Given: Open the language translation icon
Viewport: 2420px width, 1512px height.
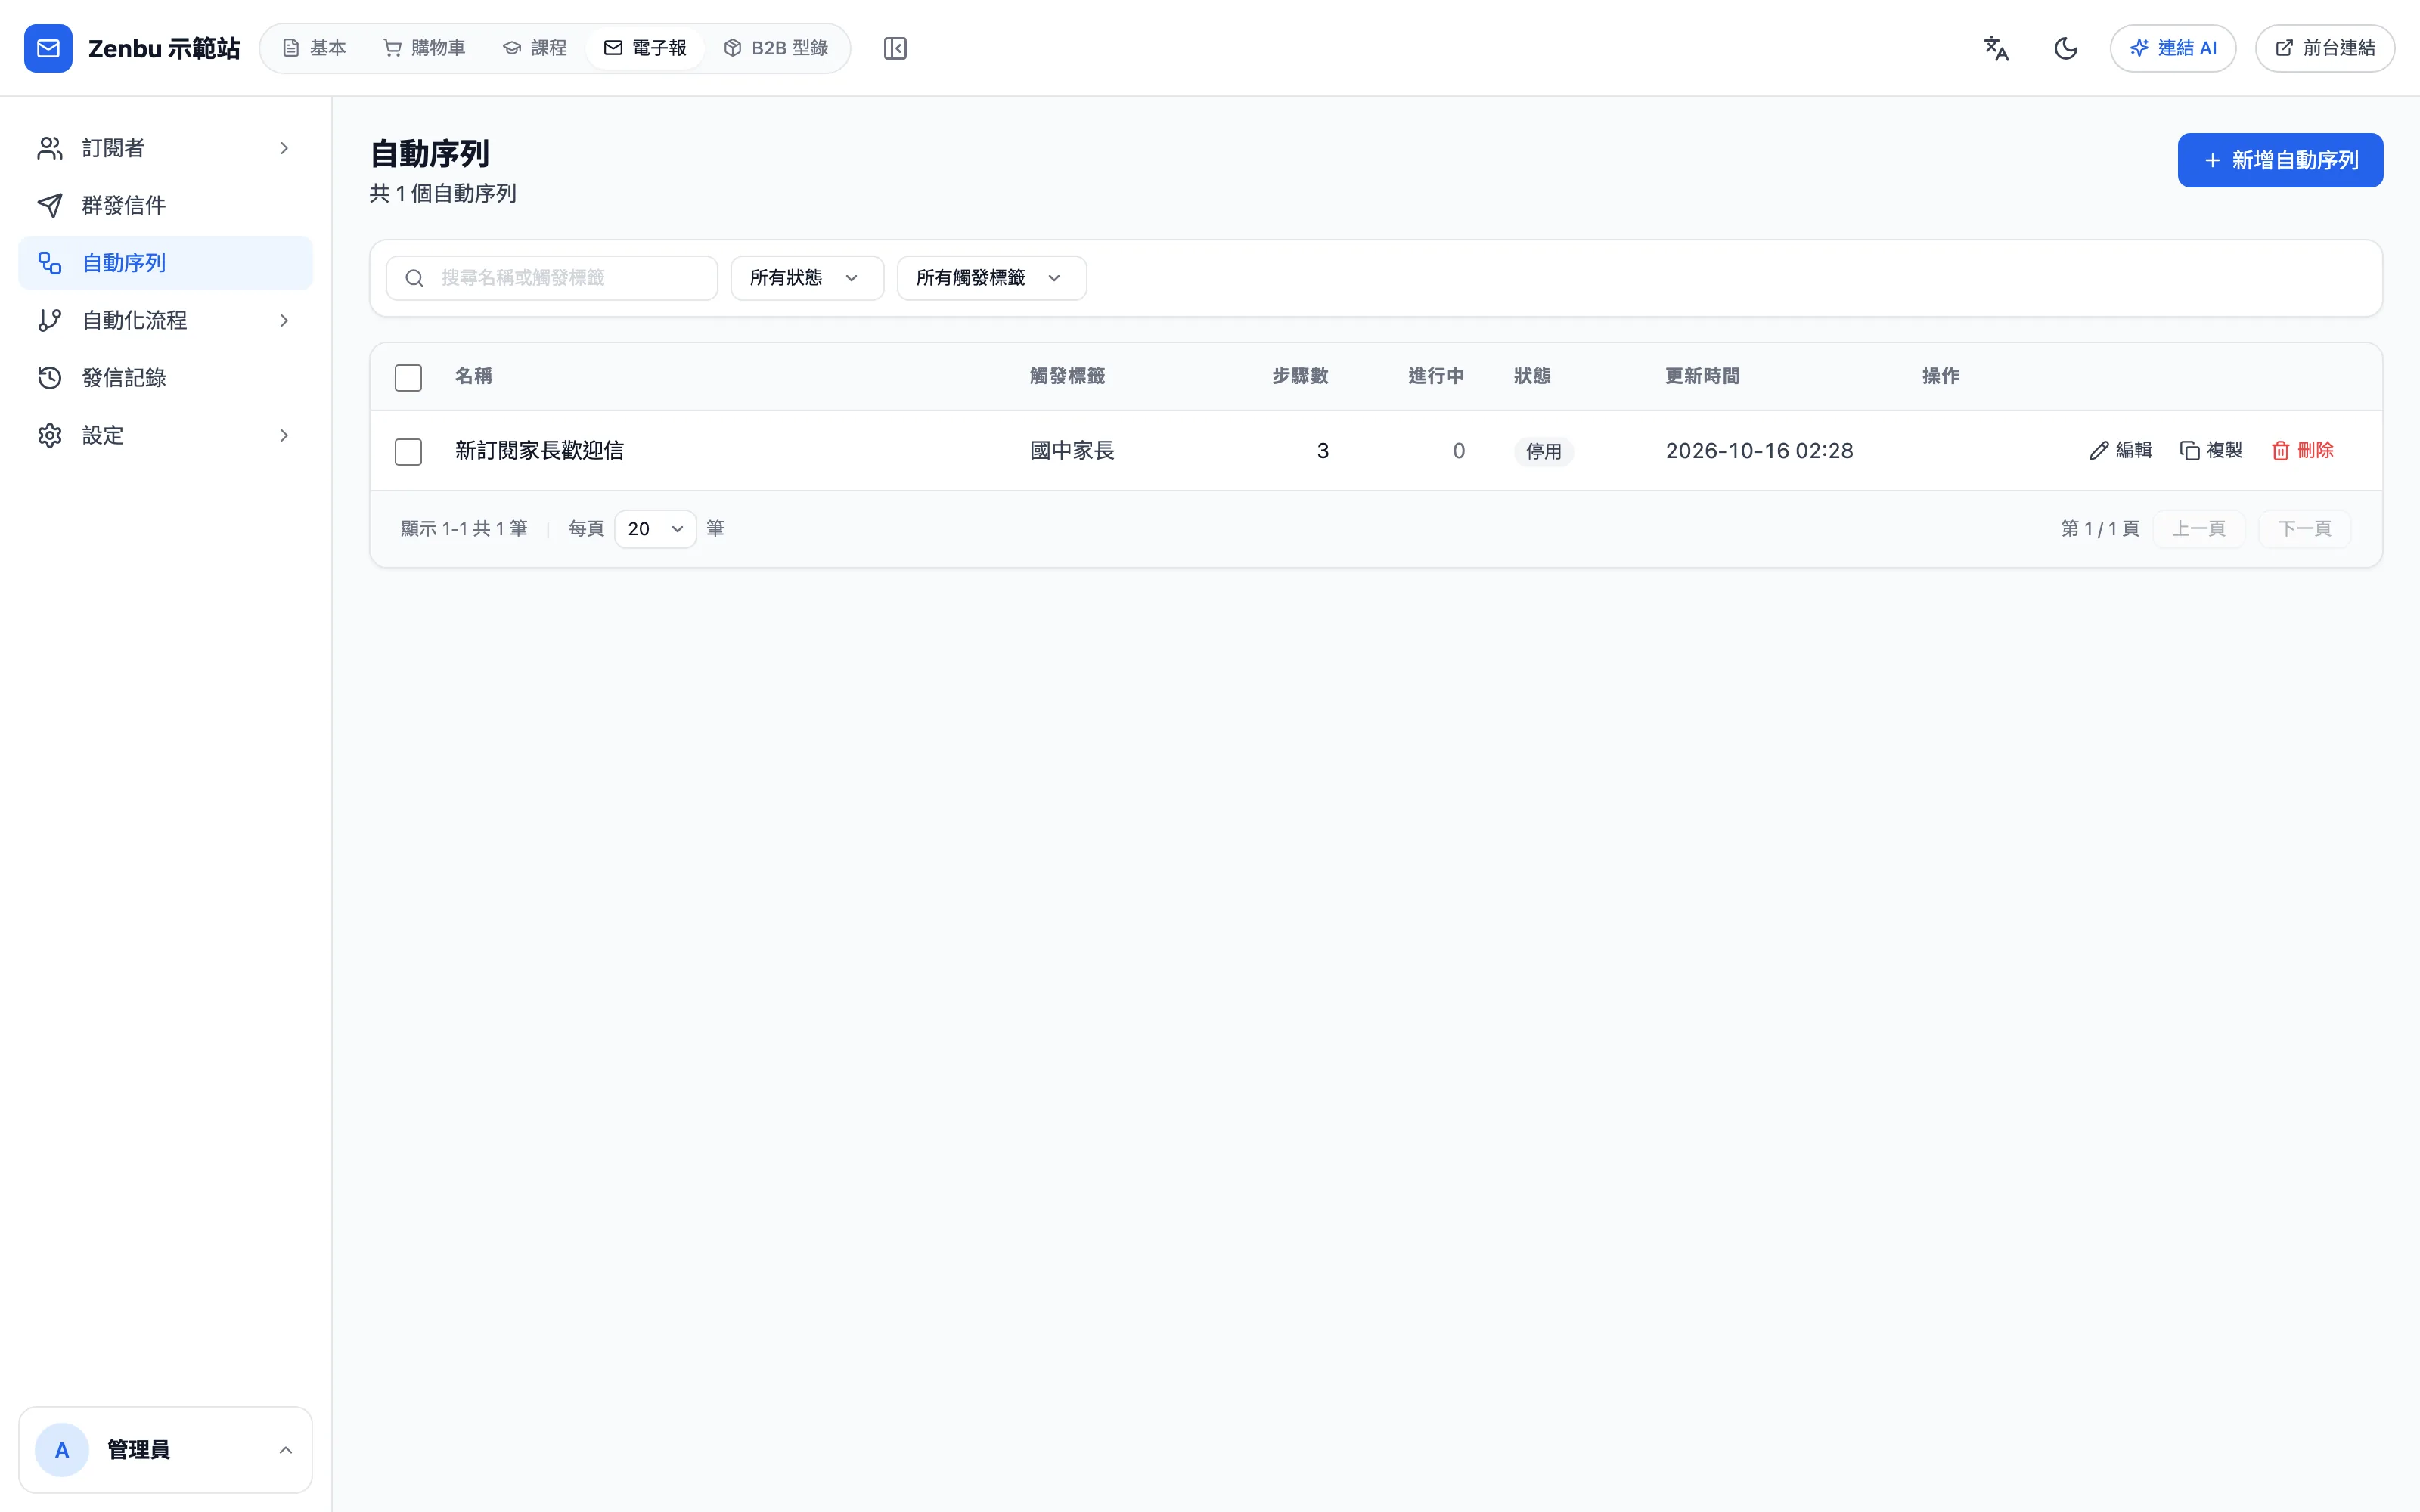Looking at the screenshot, I should tap(1996, 48).
